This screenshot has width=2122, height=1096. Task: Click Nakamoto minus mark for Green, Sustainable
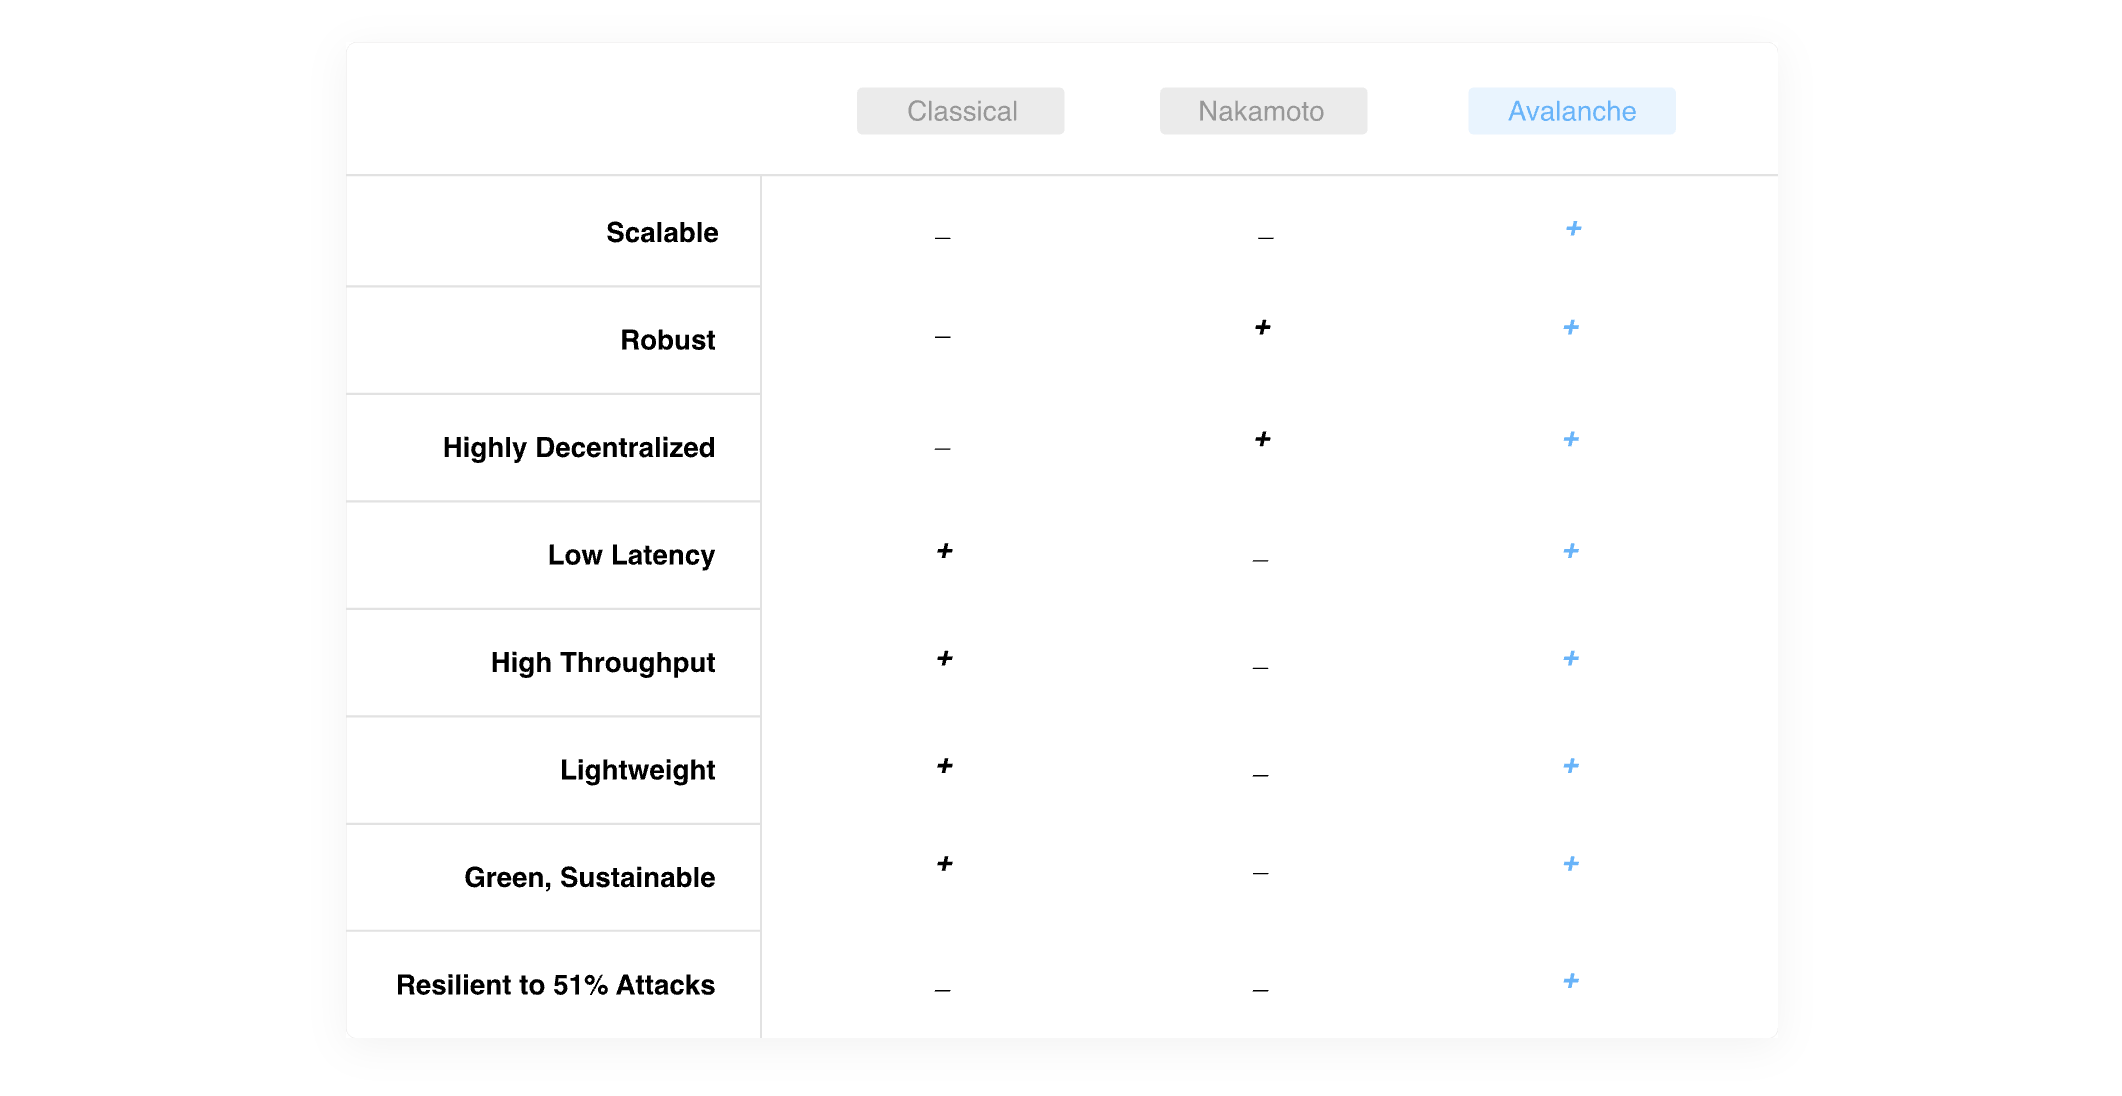1261,873
